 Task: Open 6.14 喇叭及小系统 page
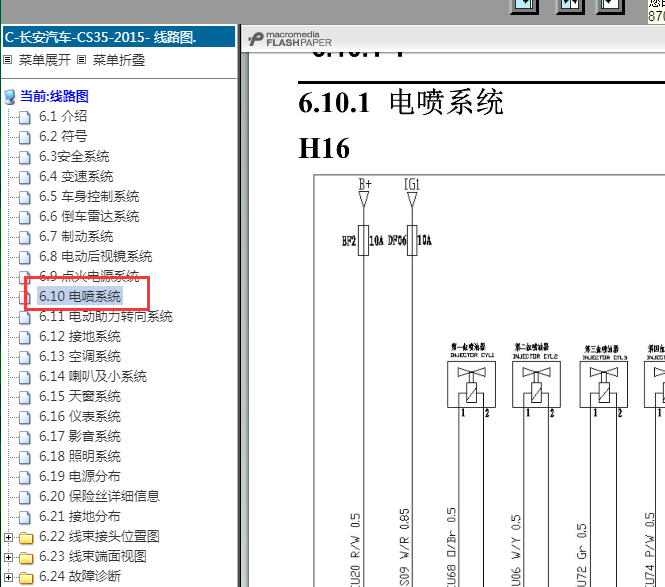point(92,376)
